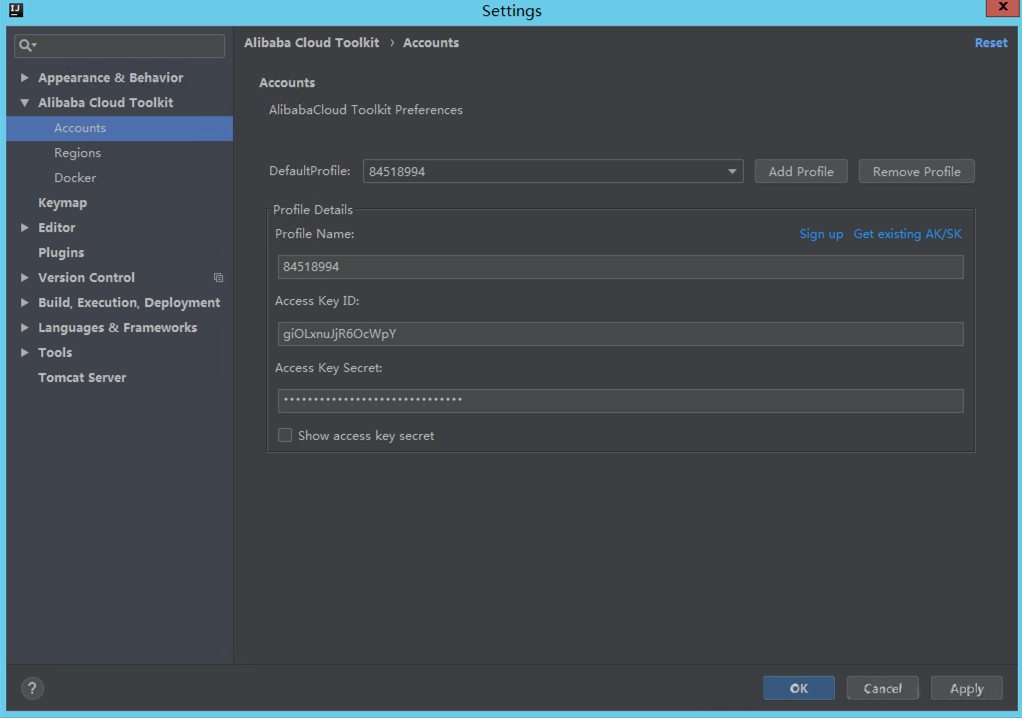Open Docker settings page
The width and height of the screenshot is (1022, 718).
coord(75,178)
